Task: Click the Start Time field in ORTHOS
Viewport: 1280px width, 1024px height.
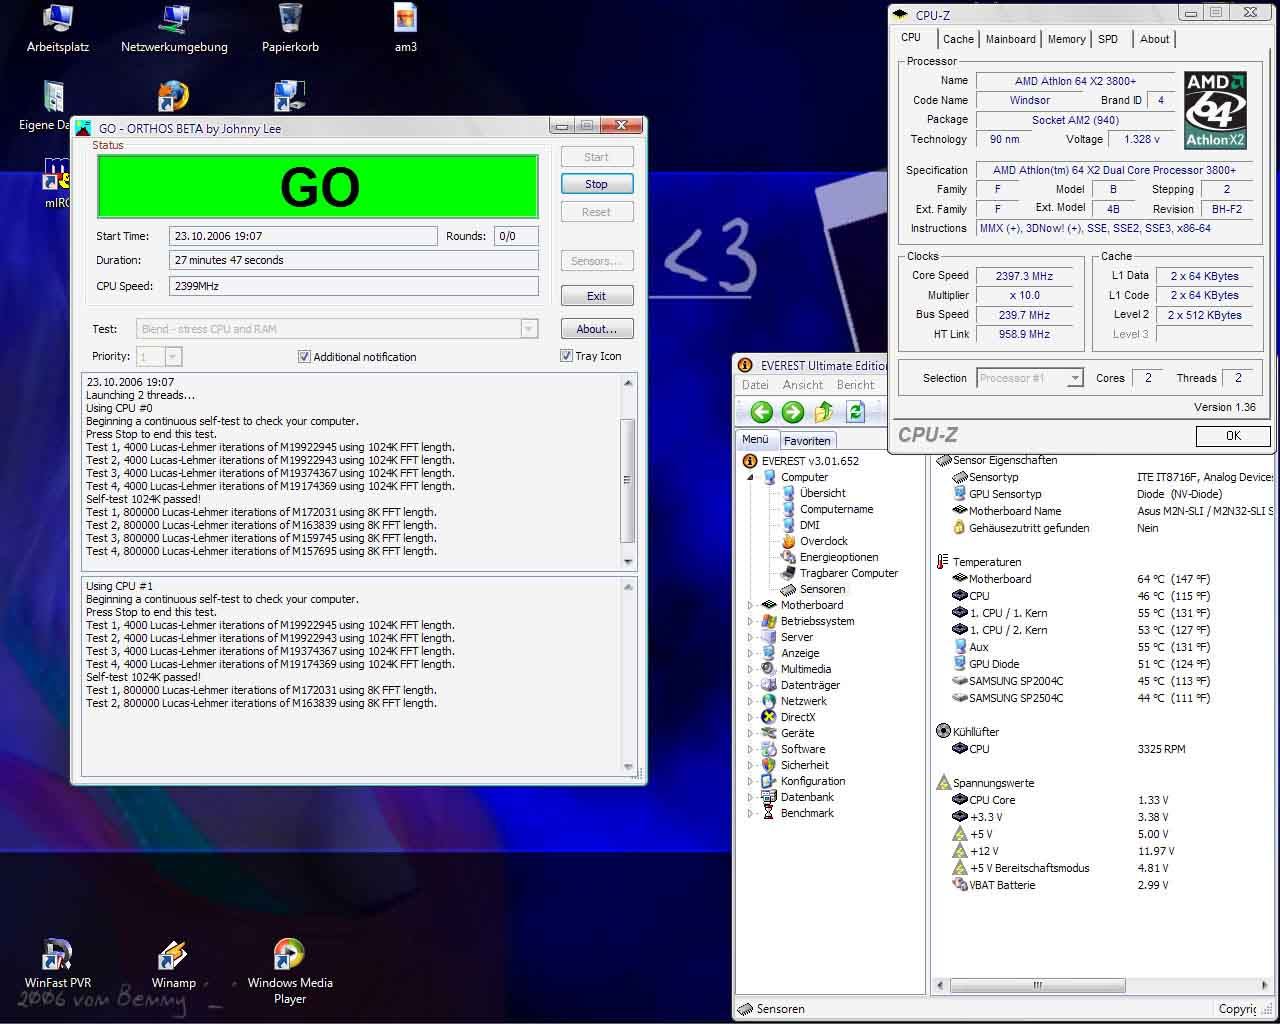Action: 303,236
